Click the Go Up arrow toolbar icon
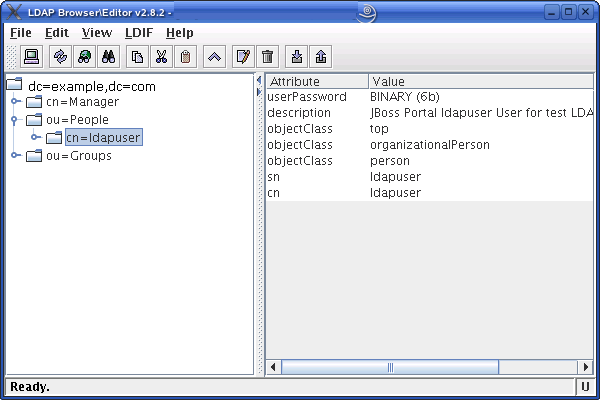The width and height of the screenshot is (600, 400). coord(214,57)
